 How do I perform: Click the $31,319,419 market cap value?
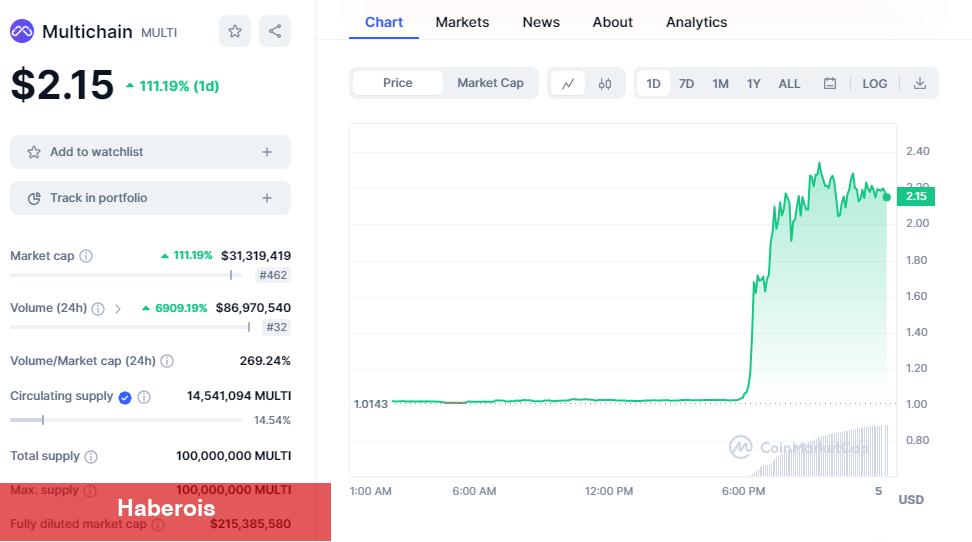click(256, 255)
